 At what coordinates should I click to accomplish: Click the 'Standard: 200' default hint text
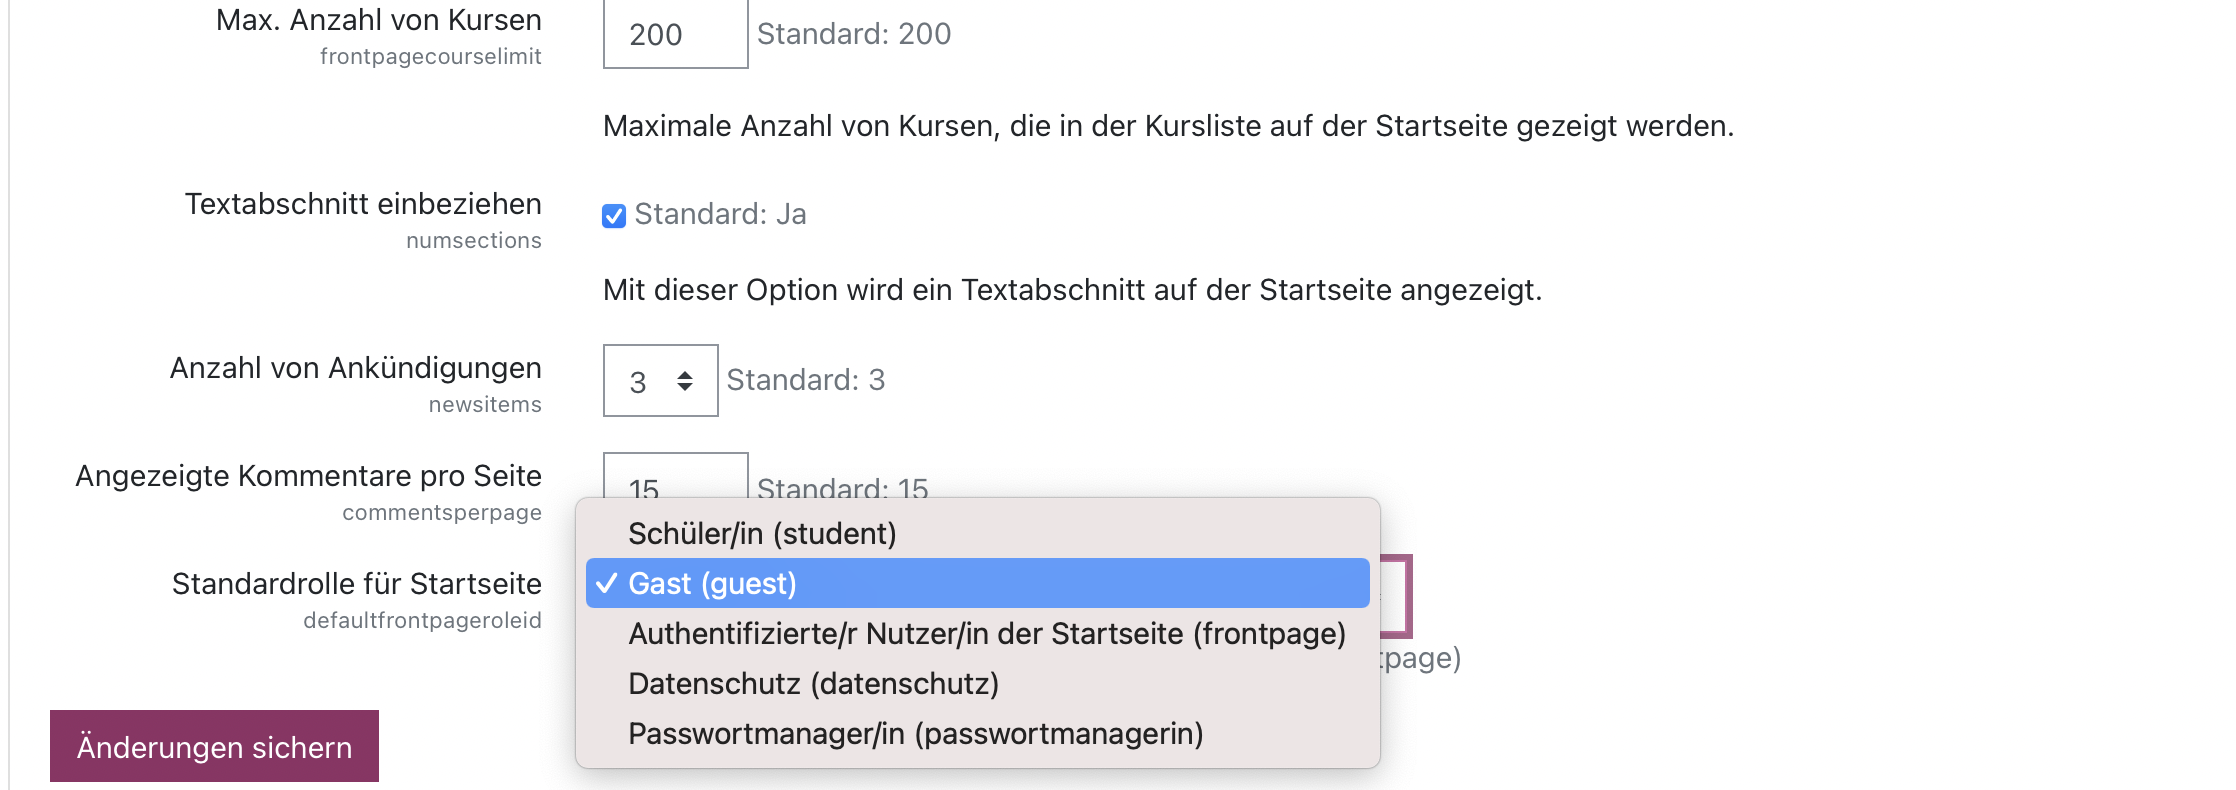pos(853,34)
